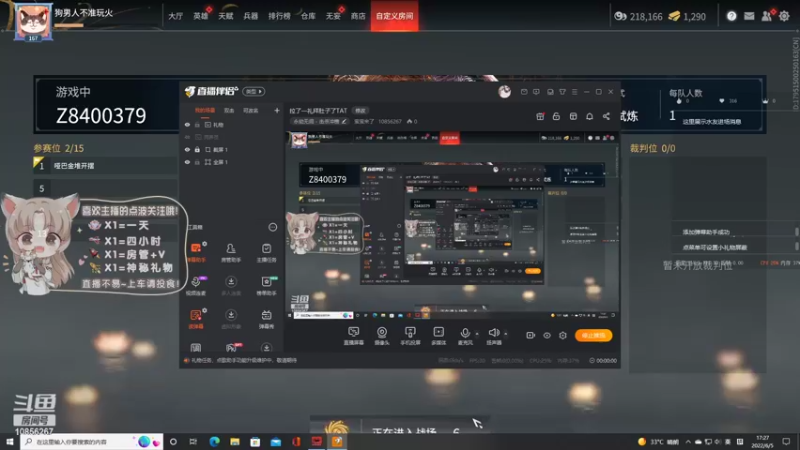Collapse the toolbox with the circular minus button
The image size is (800, 450).
click(273, 227)
